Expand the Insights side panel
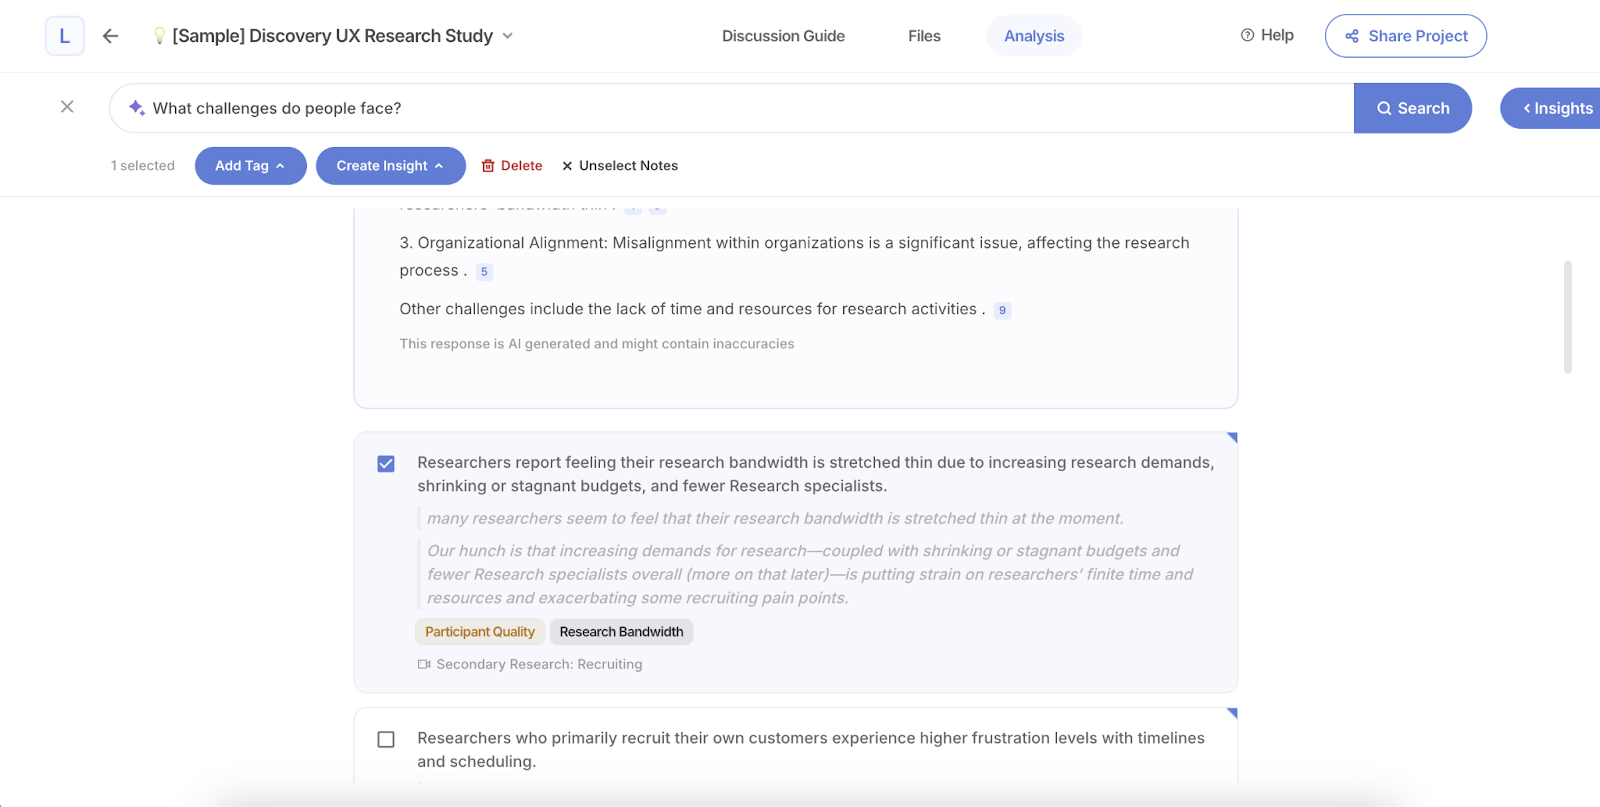 1551,108
